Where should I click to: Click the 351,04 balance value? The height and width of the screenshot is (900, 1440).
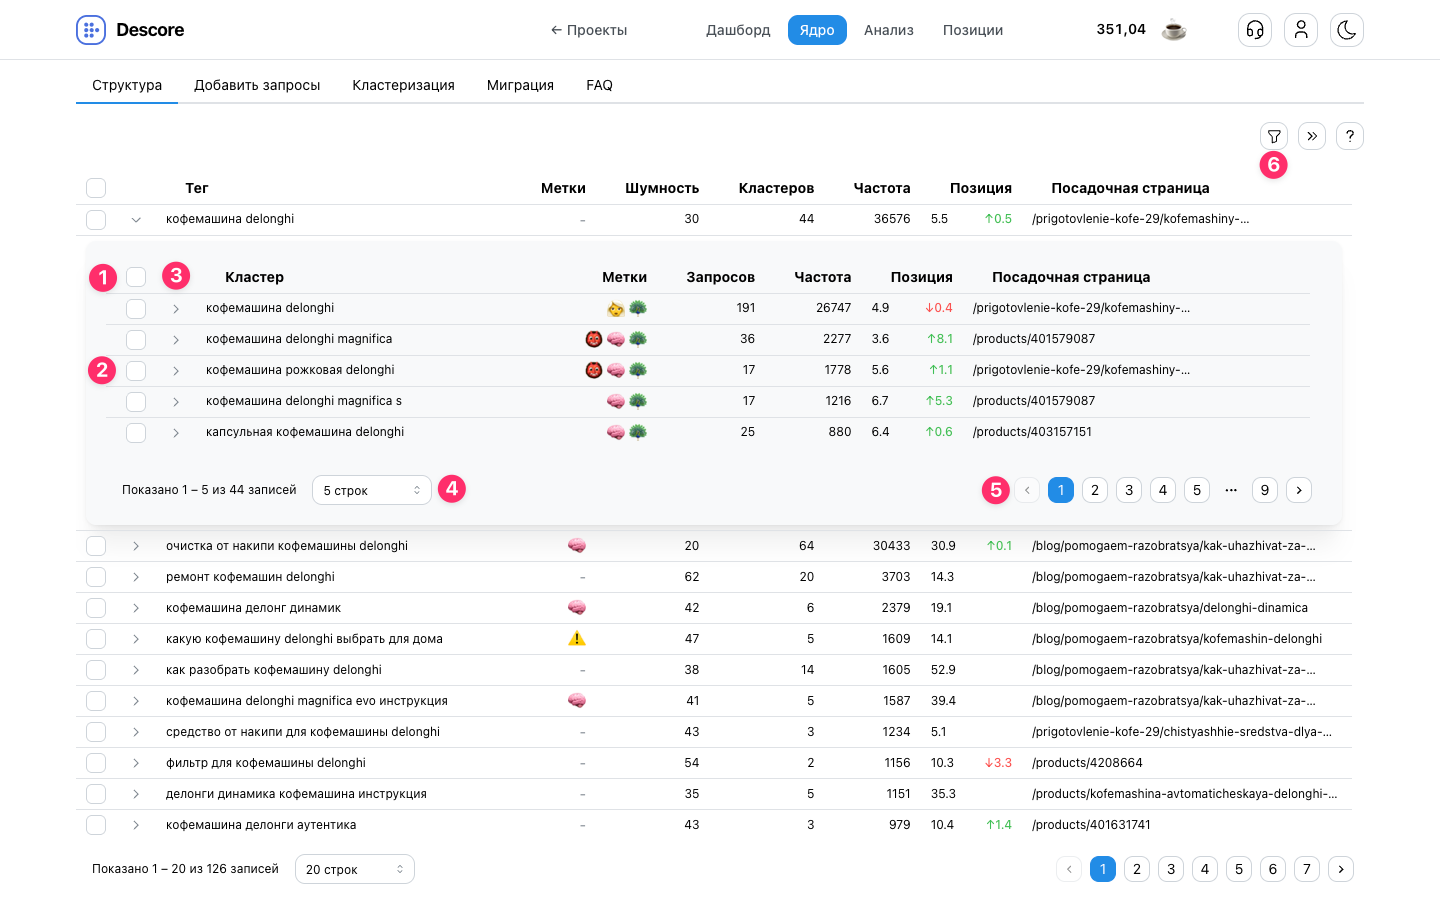(1121, 30)
